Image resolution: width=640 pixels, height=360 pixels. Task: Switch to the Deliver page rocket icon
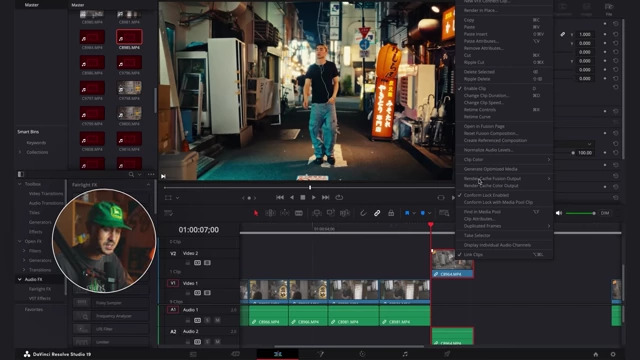click(447, 354)
